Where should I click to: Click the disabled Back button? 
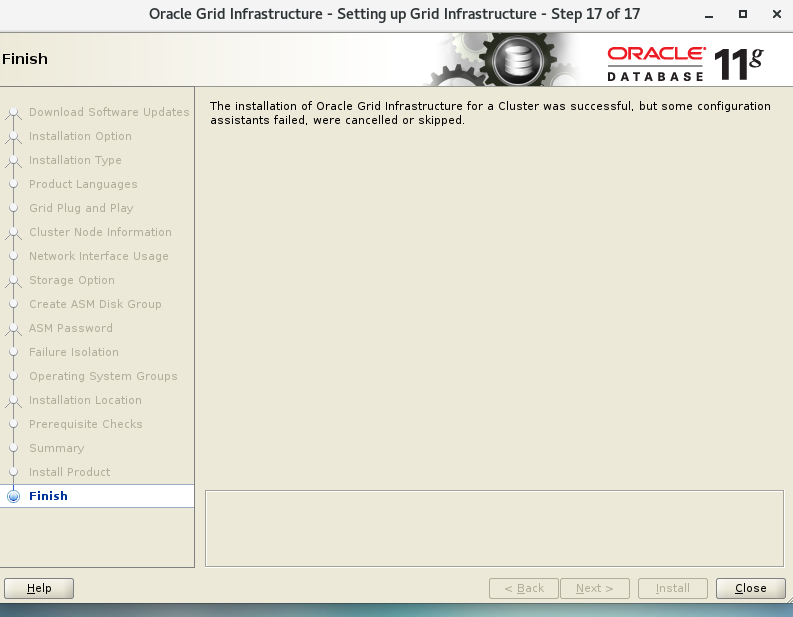[524, 588]
